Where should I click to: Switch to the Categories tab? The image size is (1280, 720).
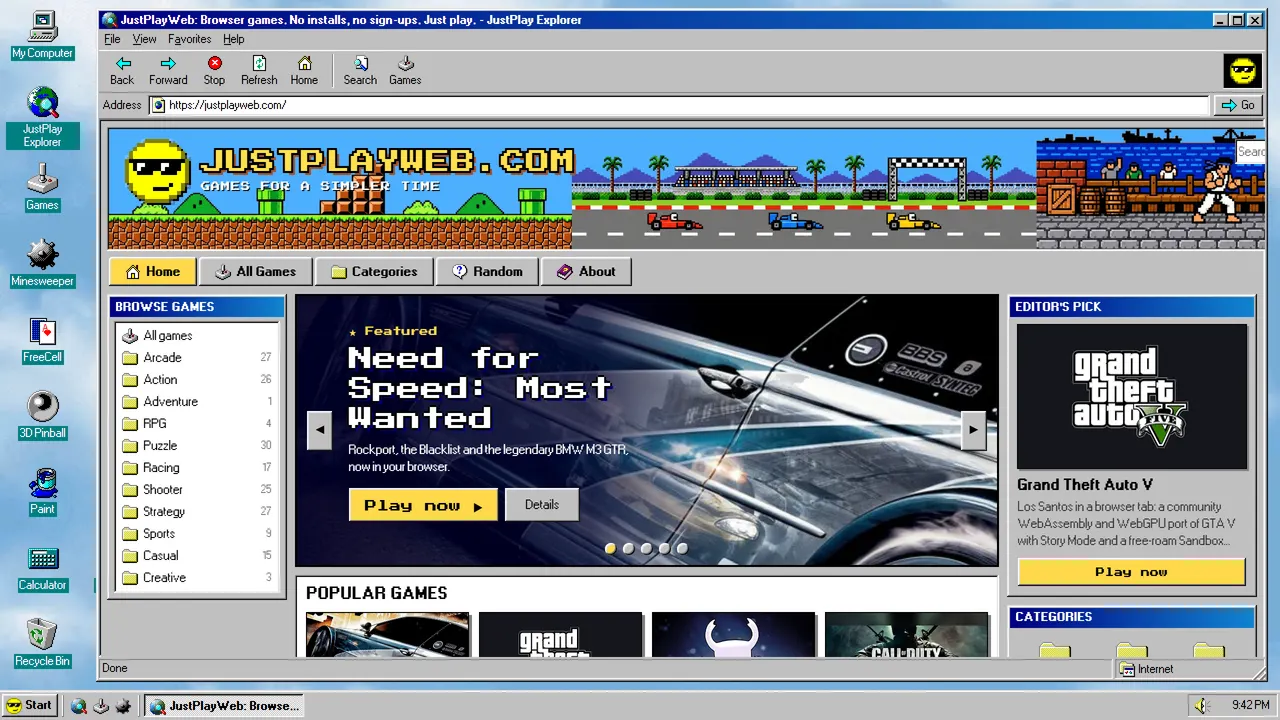[374, 271]
